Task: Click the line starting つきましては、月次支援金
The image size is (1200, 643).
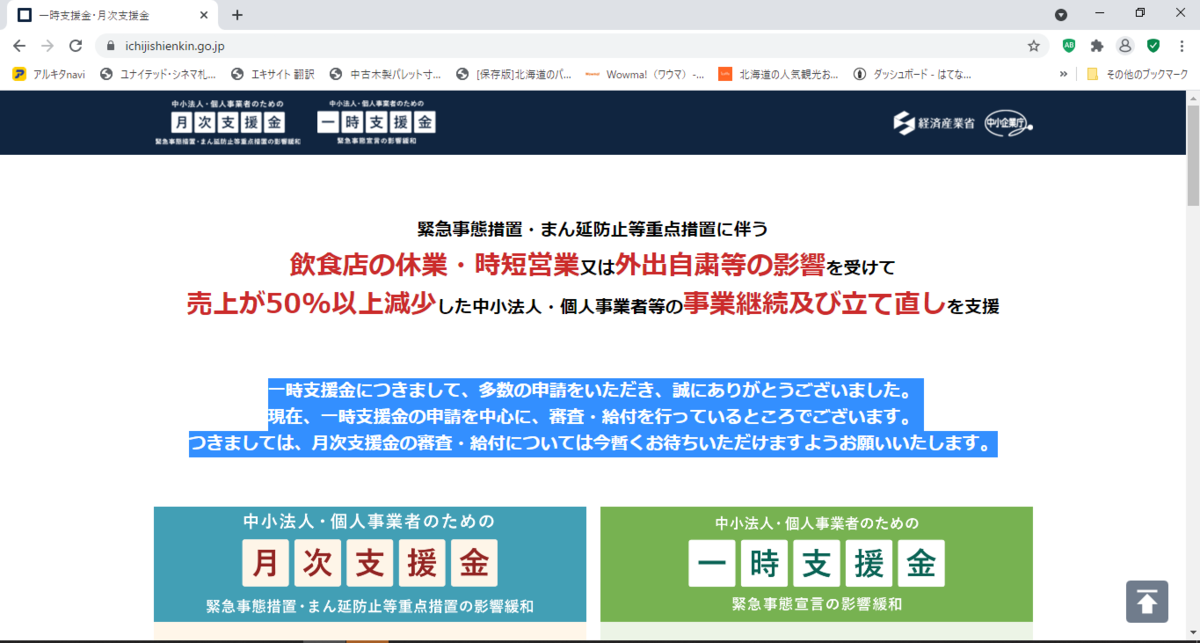Action: tap(595, 442)
